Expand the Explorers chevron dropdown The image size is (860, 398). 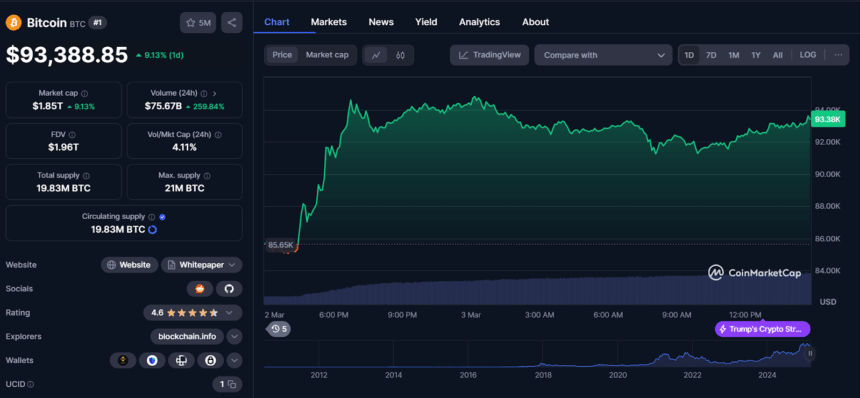pyautogui.click(x=234, y=336)
